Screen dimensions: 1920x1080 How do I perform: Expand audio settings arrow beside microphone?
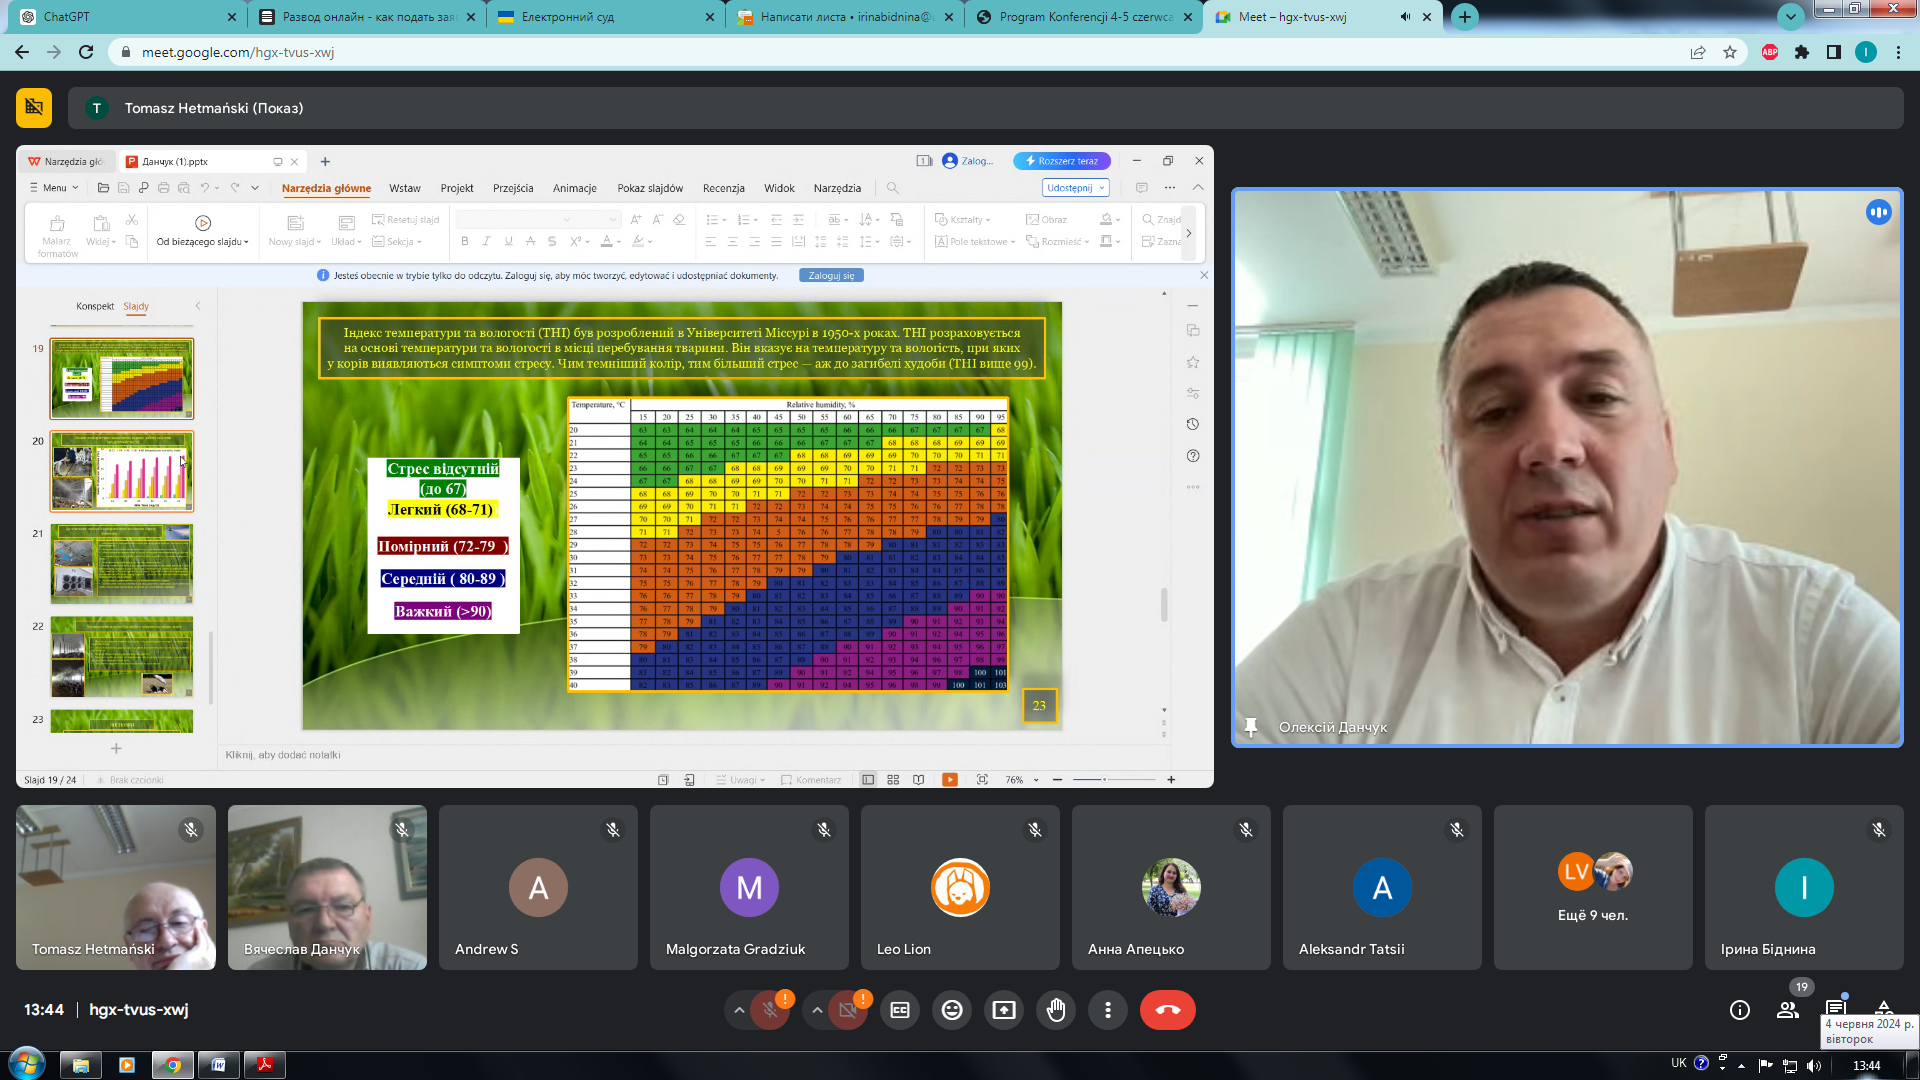pos(739,1010)
